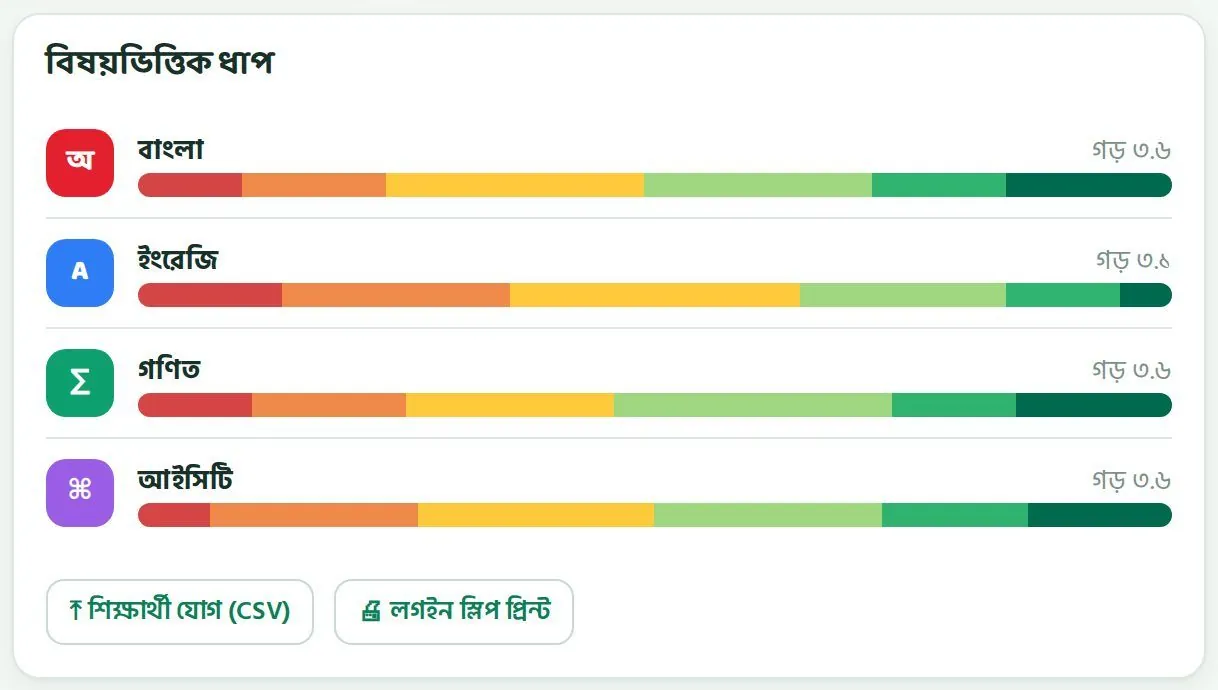Click the ইংরেজি average score text
This screenshot has width=1218, height=690.
pyautogui.click(x=1133, y=261)
